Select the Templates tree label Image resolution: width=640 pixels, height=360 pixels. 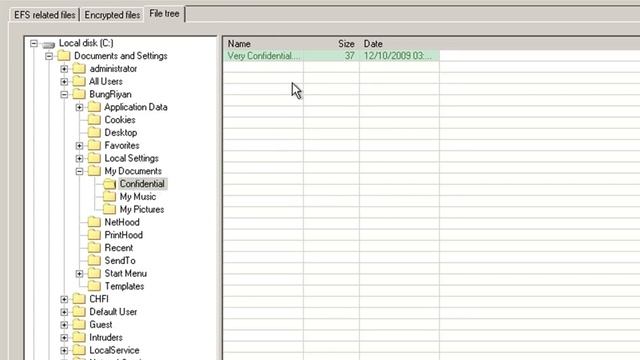tap(124, 287)
